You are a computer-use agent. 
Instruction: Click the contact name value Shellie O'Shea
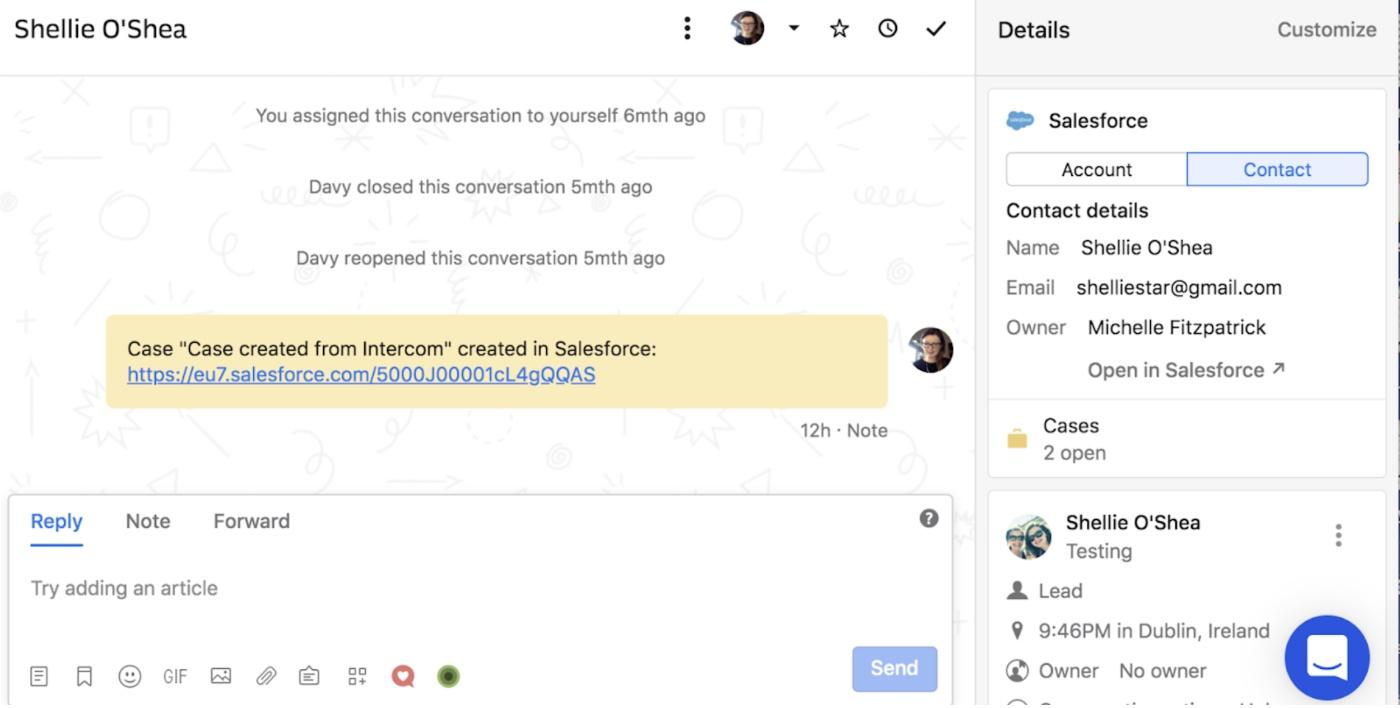pyautogui.click(x=1147, y=248)
